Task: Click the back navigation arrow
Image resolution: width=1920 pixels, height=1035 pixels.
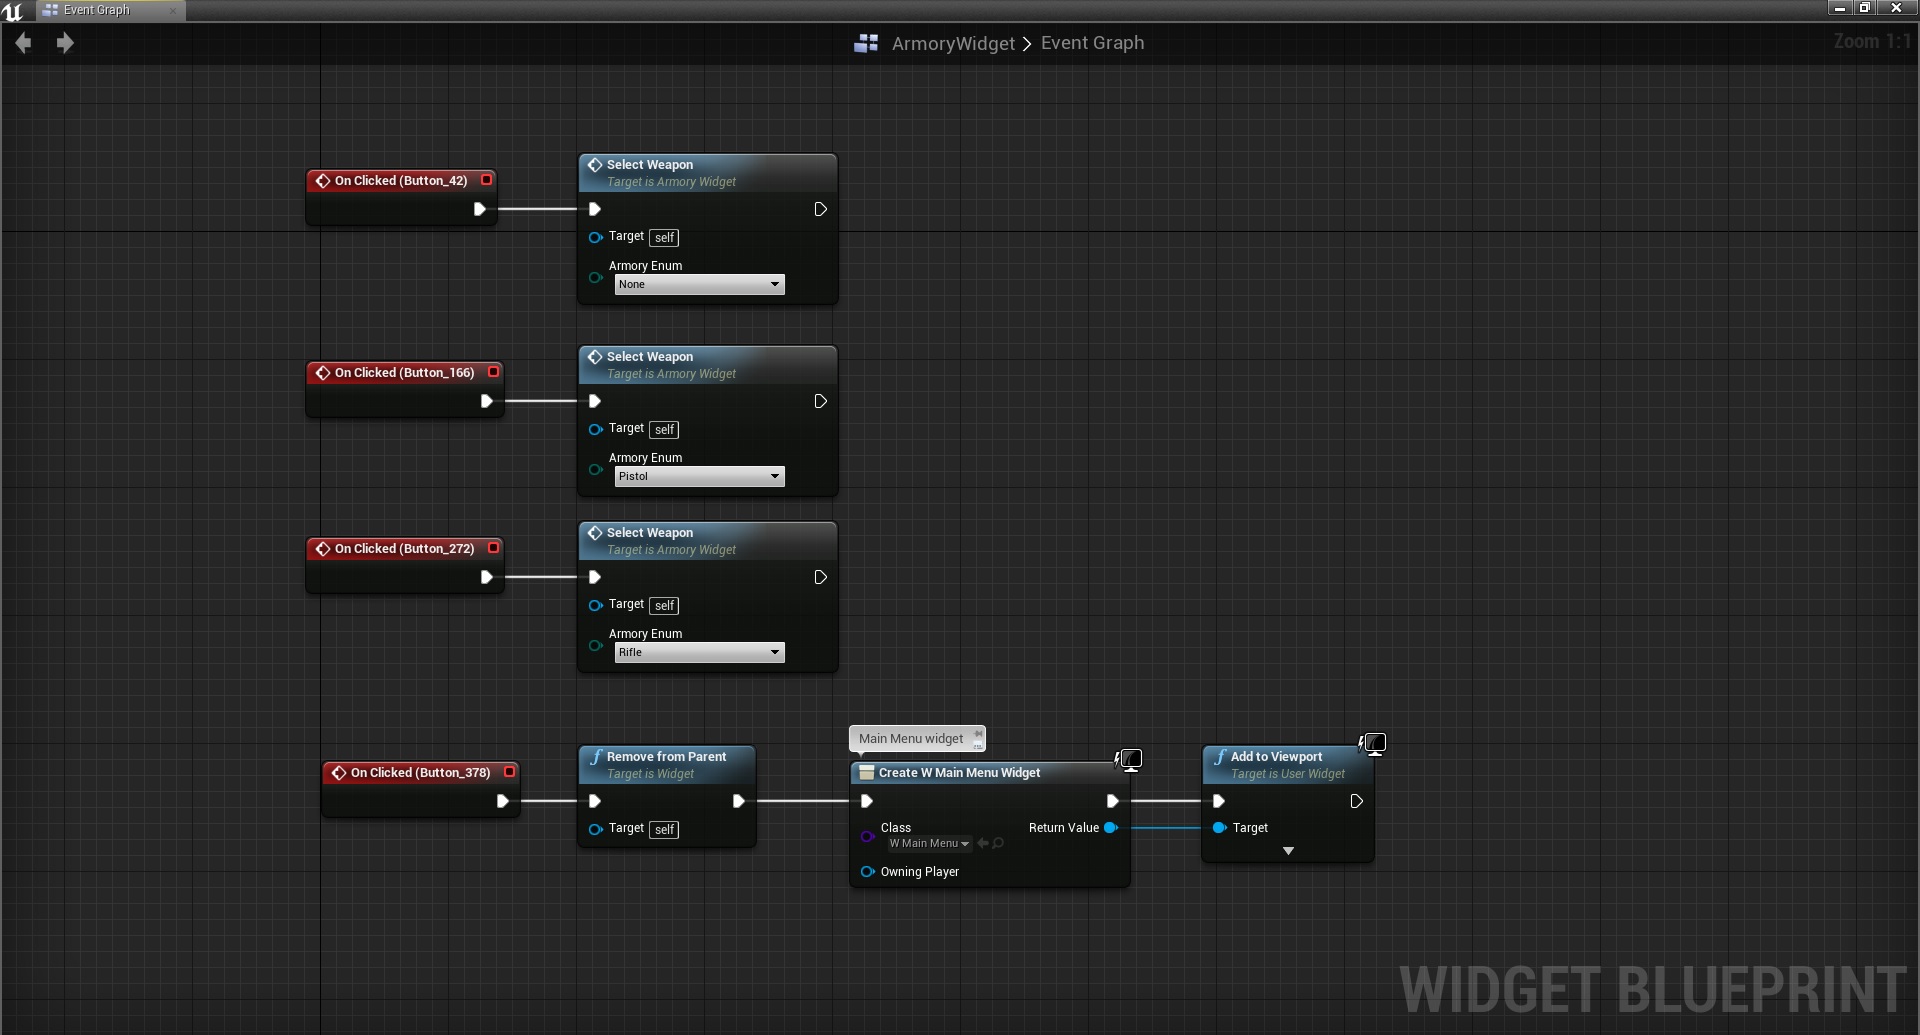Action: [23, 43]
